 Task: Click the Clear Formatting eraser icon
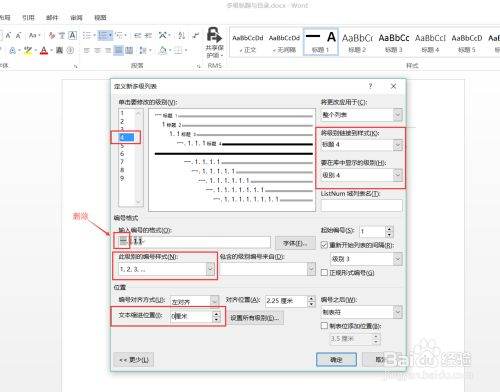click(x=52, y=35)
